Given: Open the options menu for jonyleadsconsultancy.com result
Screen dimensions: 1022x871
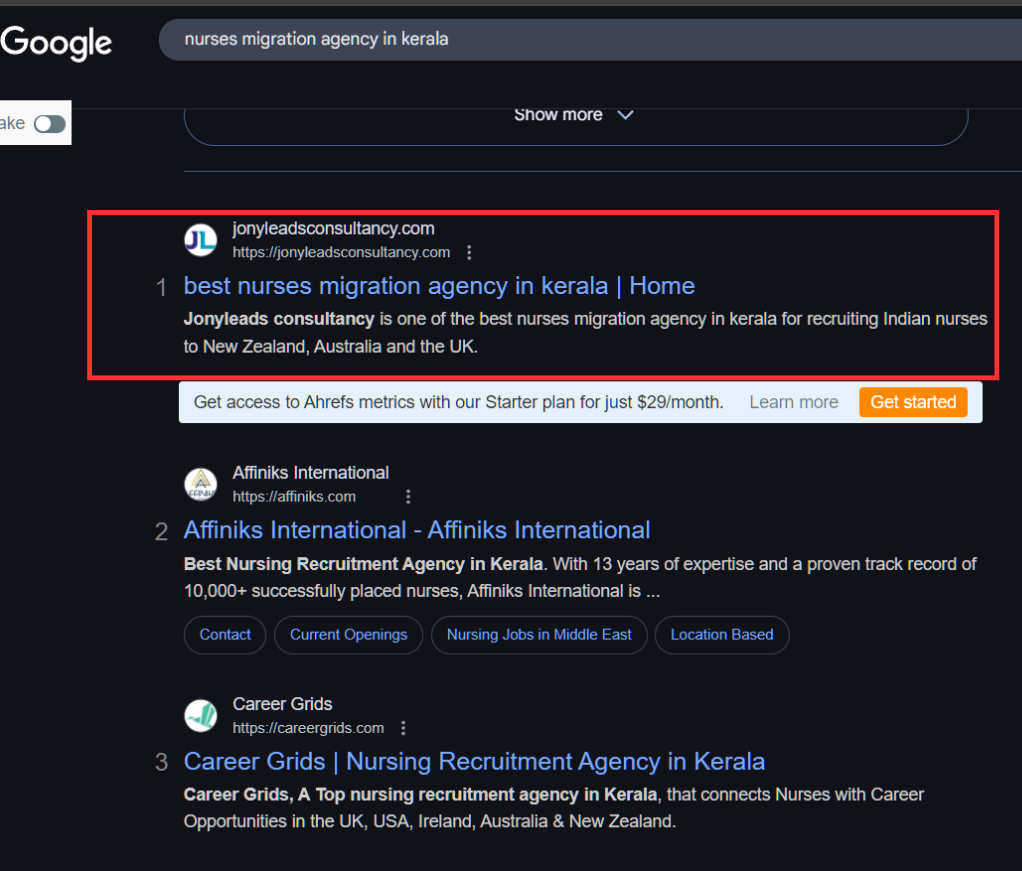Looking at the screenshot, I should 469,252.
